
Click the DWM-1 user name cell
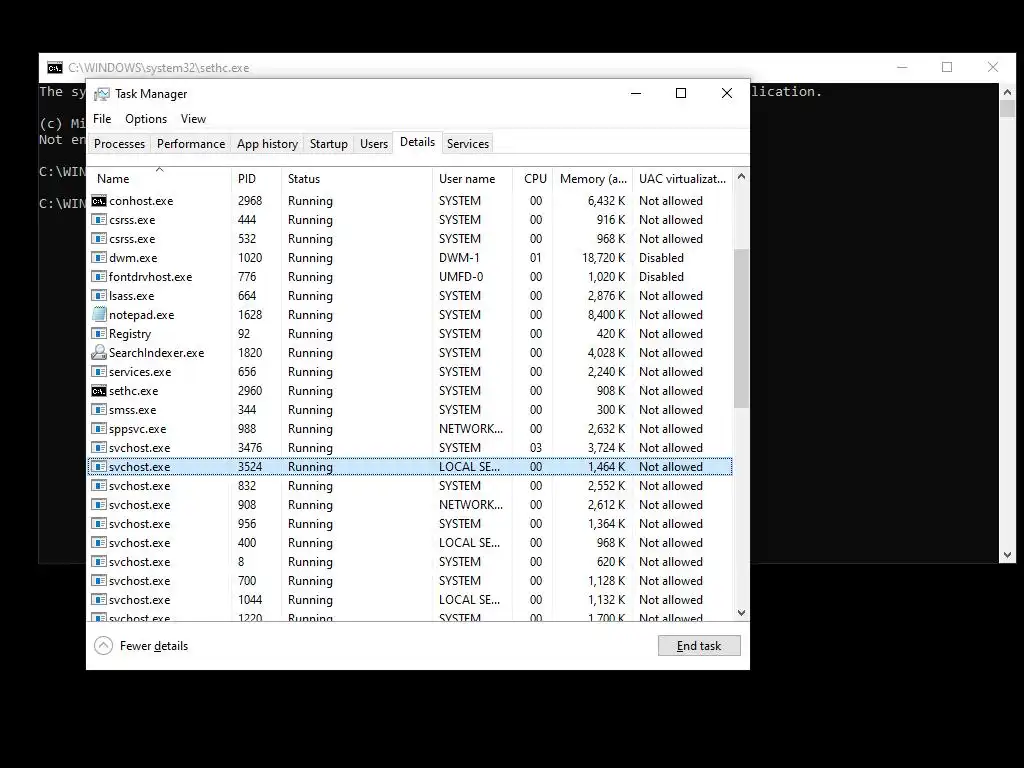pyautogui.click(x=459, y=258)
